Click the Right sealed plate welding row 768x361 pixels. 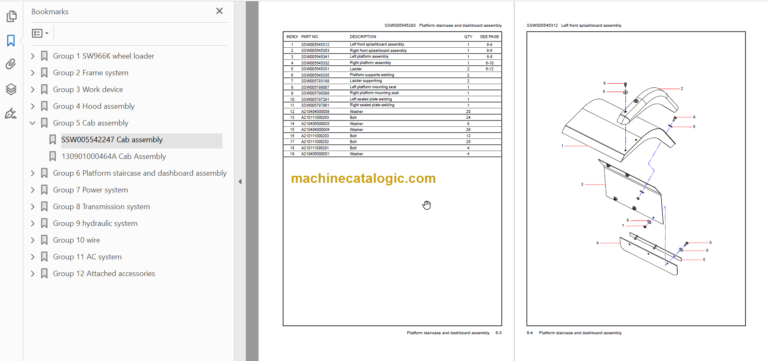point(392,105)
